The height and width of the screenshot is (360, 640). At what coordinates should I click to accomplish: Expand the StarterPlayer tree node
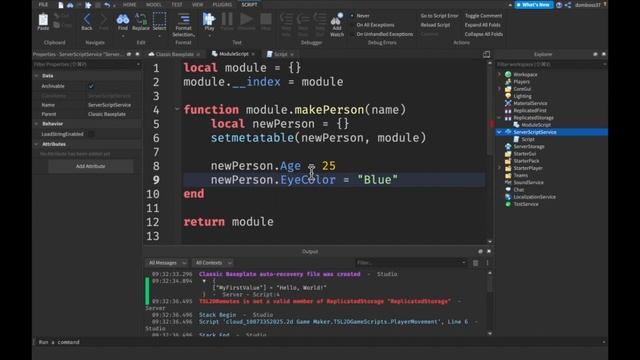pyautogui.click(x=499, y=168)
